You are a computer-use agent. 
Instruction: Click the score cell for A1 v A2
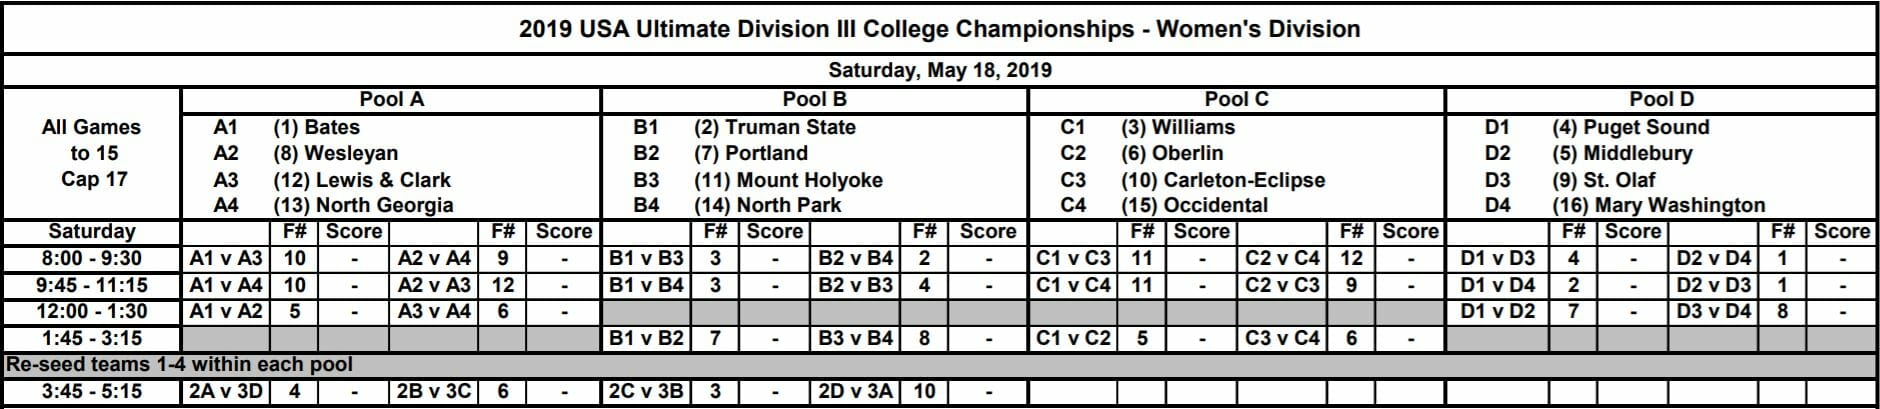pos(355,312)
